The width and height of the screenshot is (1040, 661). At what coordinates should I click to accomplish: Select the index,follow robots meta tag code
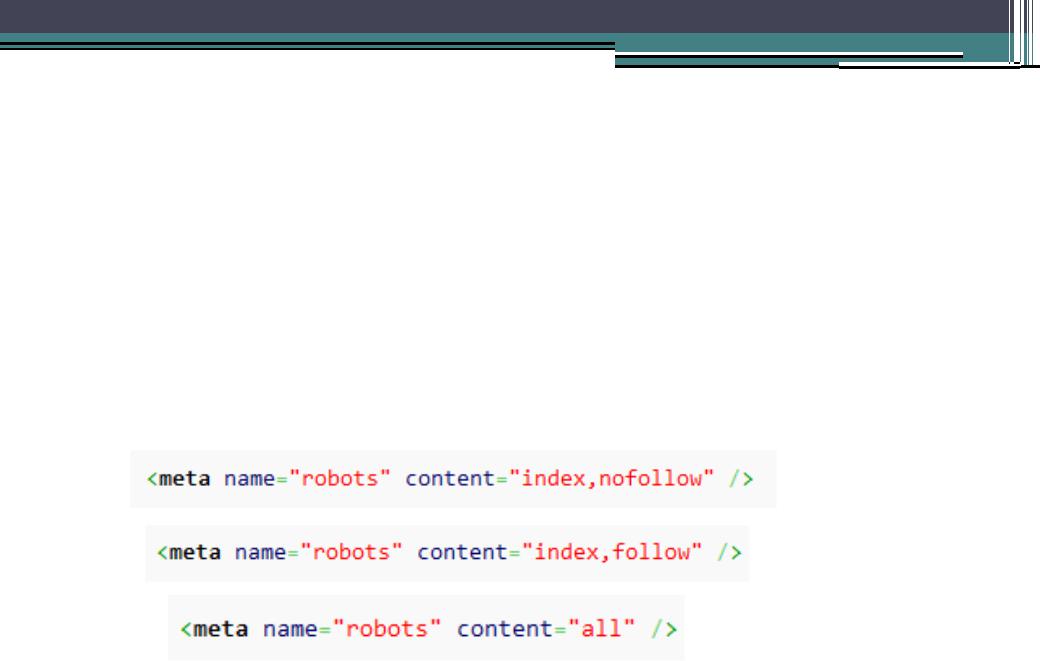pyautogui.click(x=447, y=553)
